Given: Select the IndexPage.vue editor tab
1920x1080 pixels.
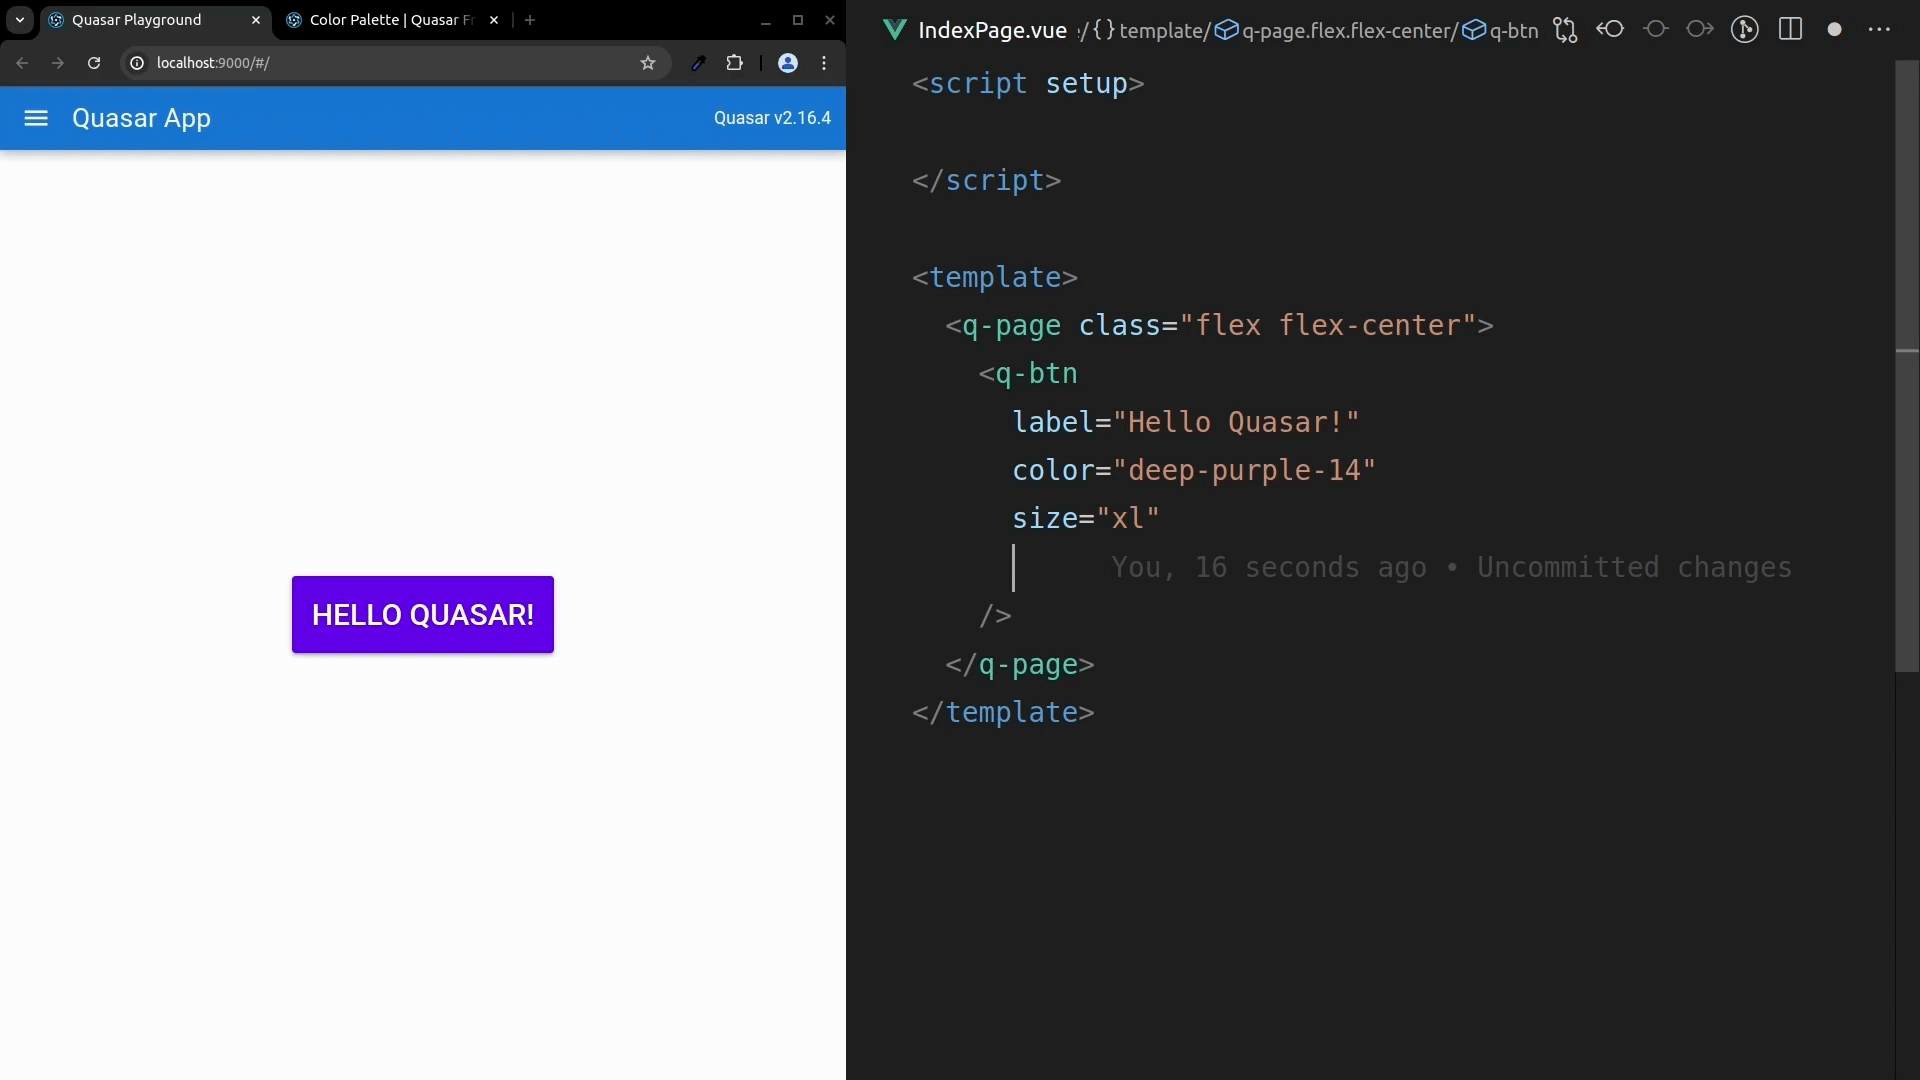Looking at the screenshot, I should (x=992, y=30).
